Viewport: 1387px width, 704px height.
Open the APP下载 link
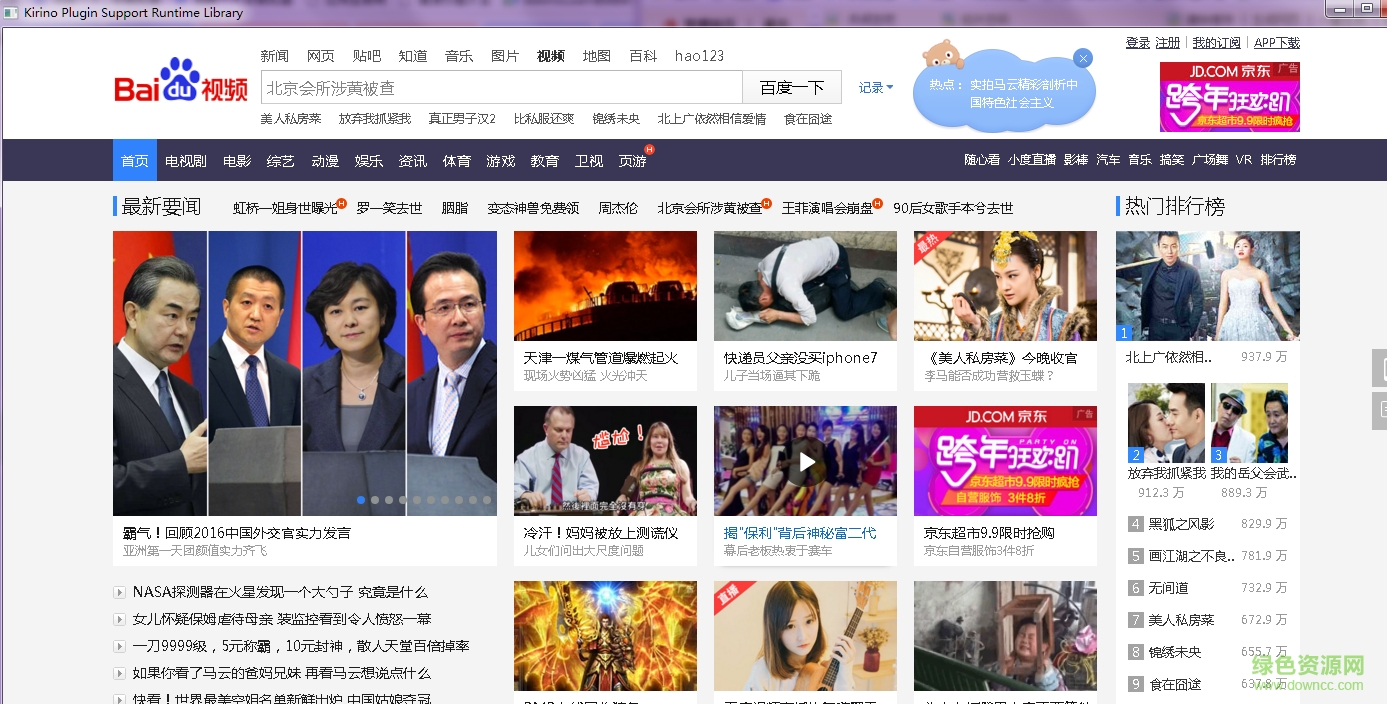pos(1277,43)
